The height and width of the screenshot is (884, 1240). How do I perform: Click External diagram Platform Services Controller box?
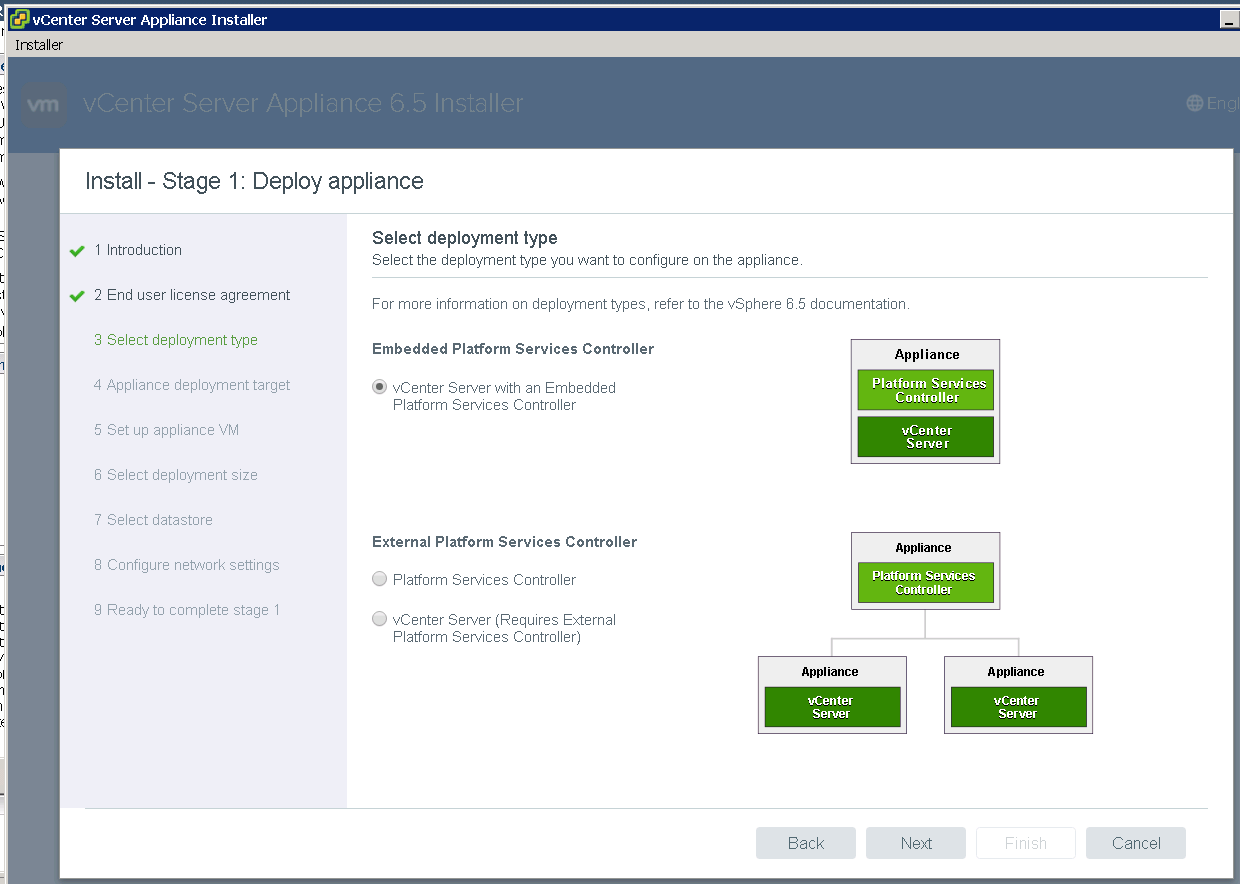click(x=926, y=583)
